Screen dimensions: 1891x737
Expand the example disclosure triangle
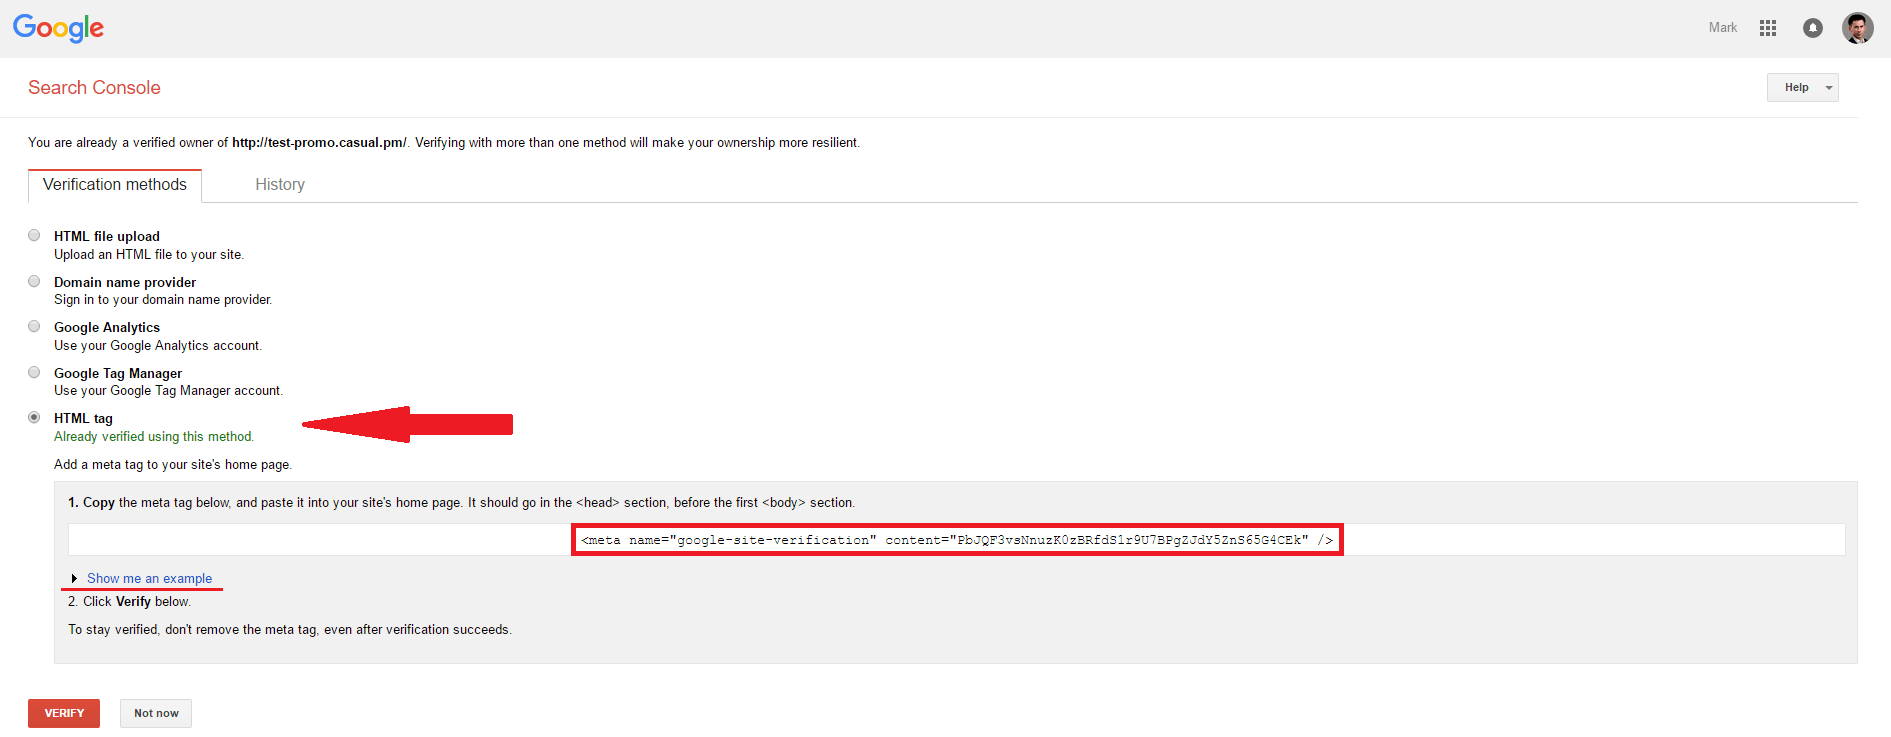click(x=74, y=579)
